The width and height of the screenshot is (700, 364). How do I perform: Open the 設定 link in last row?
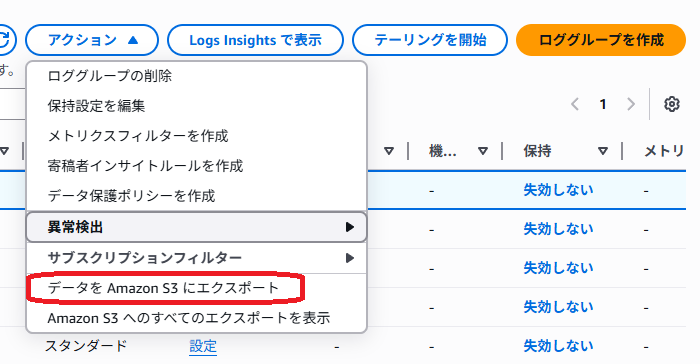click(x=203, y=346)
